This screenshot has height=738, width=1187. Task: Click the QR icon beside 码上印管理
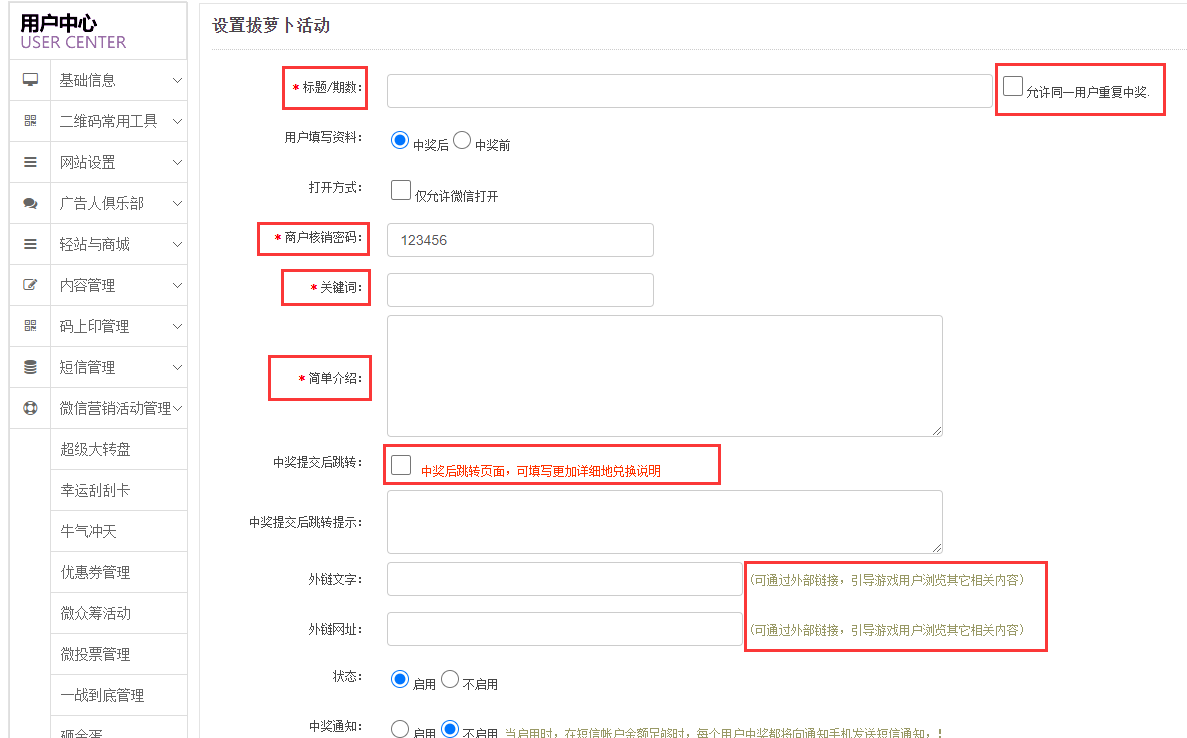(30, 326)
